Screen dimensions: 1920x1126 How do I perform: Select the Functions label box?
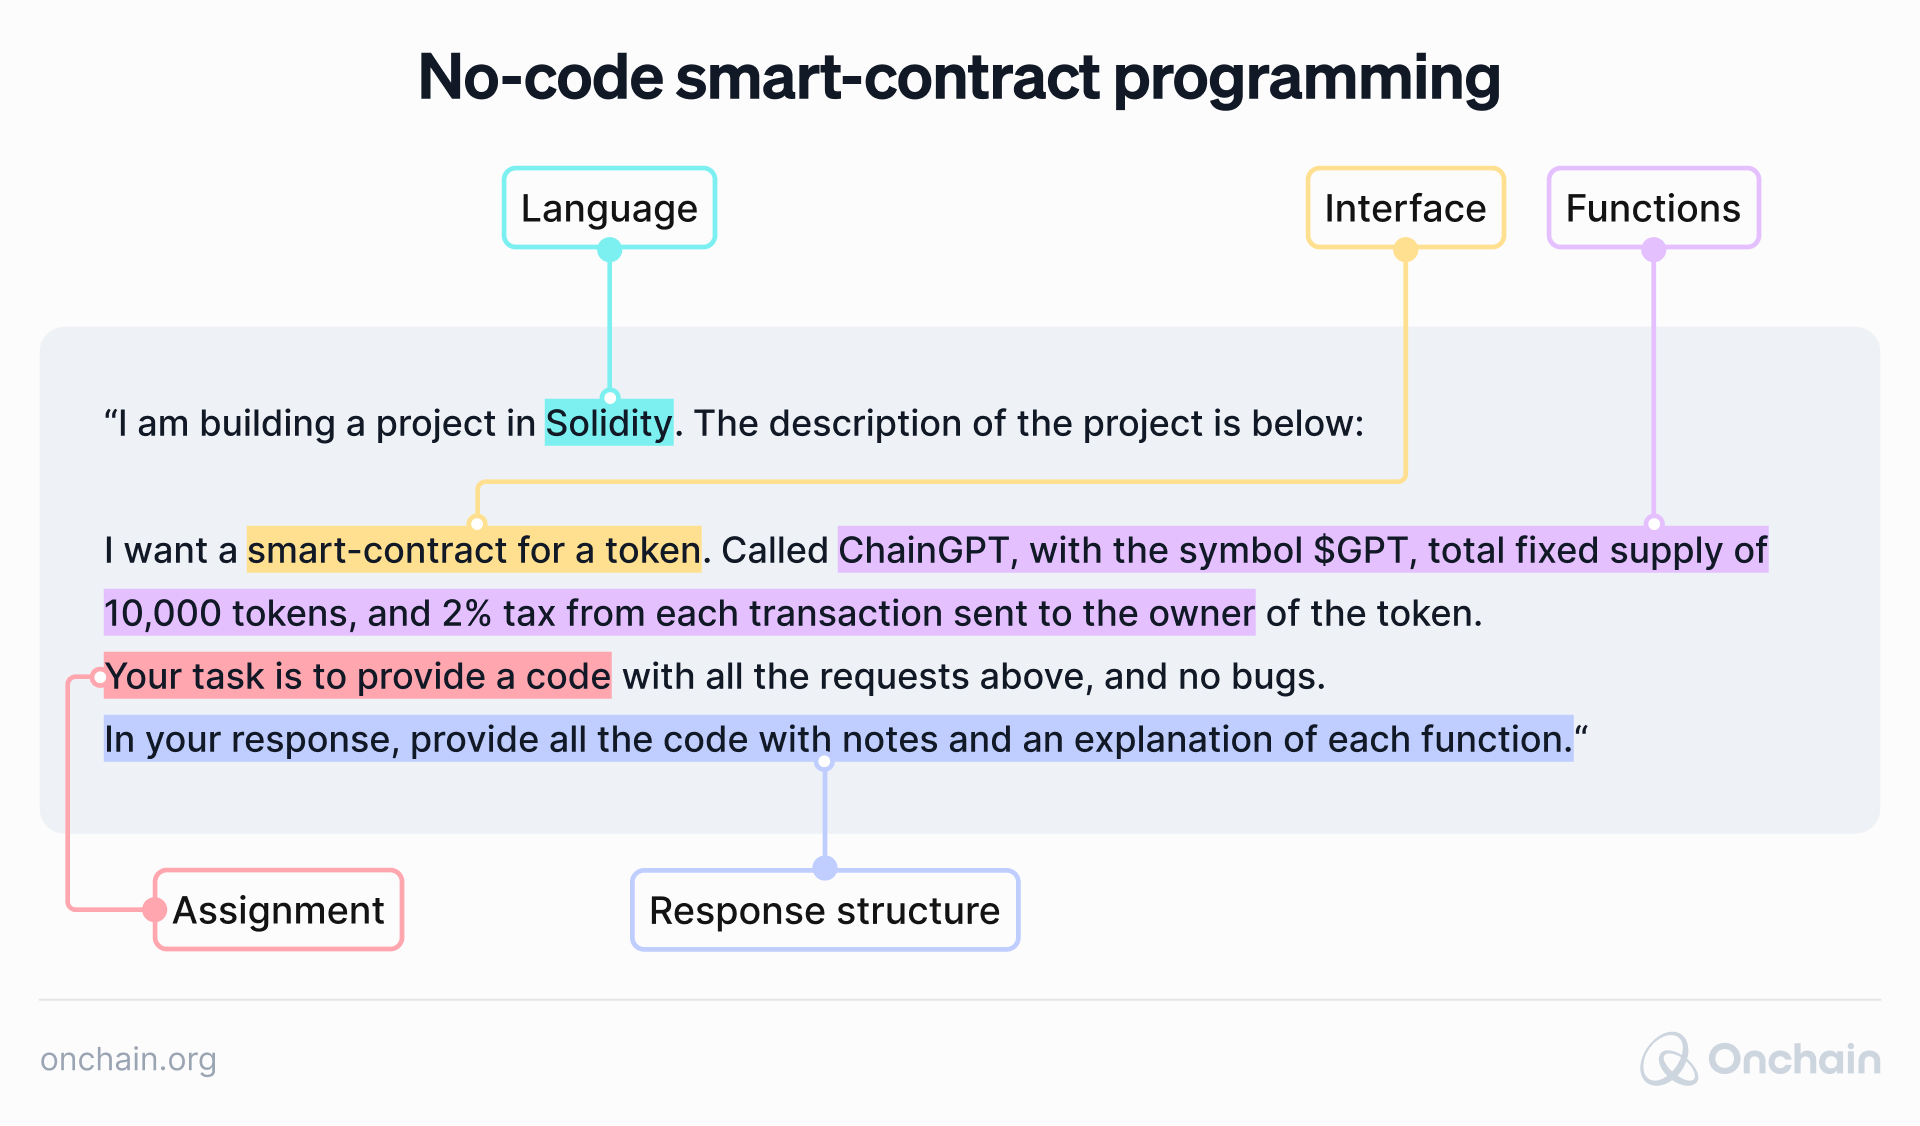click(x=1653, y=208)
